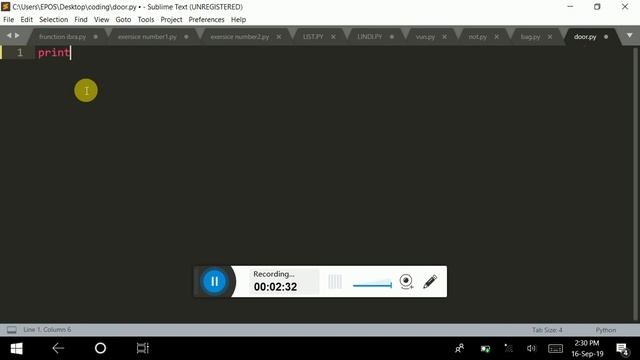Open the touch keyboard icon
The height and width of the screenshot is (360, 640).
[555, 349]
